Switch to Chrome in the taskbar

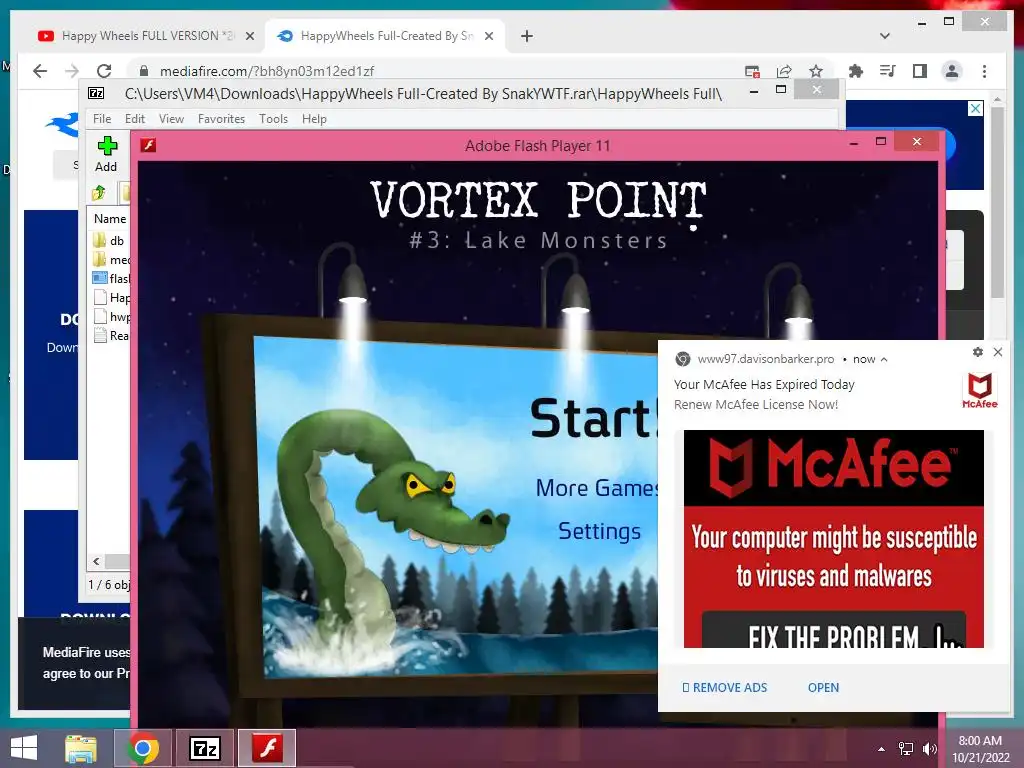click(142, 748)
